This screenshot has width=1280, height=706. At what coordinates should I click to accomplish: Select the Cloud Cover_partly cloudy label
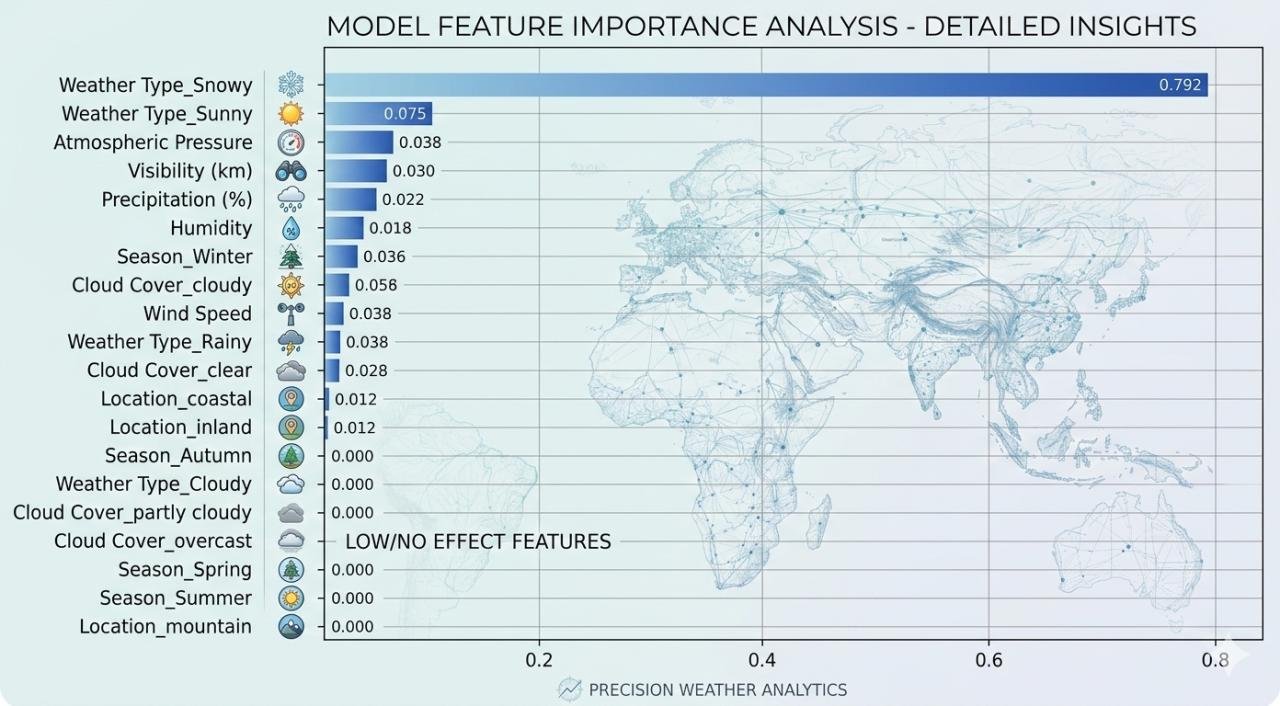[x=132, y=512]
